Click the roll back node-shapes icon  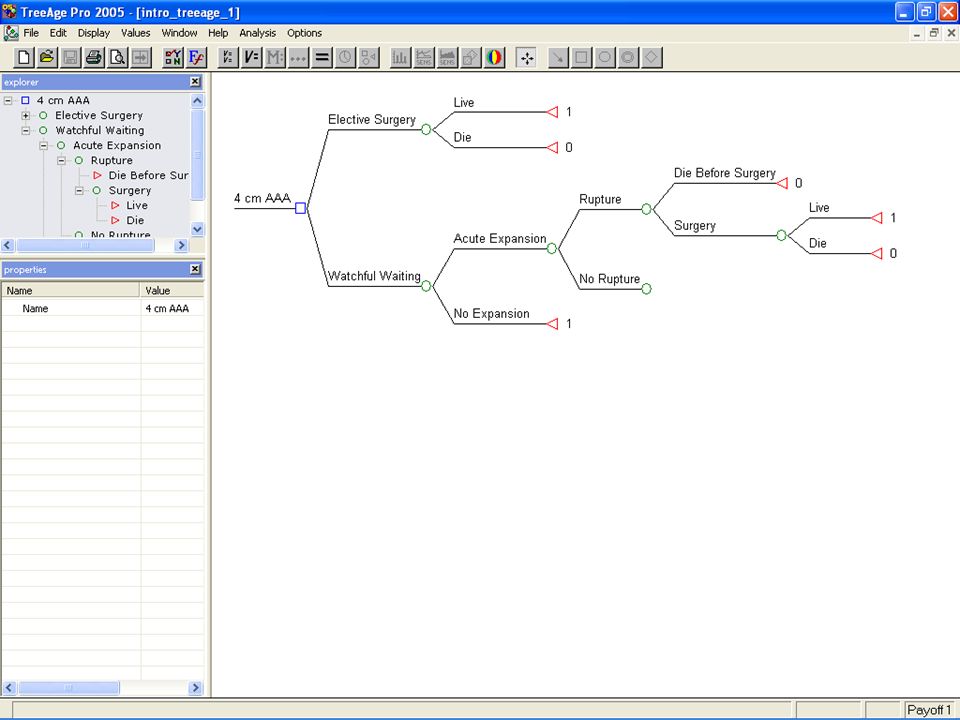pyautogui.click(x=369, y=58)
